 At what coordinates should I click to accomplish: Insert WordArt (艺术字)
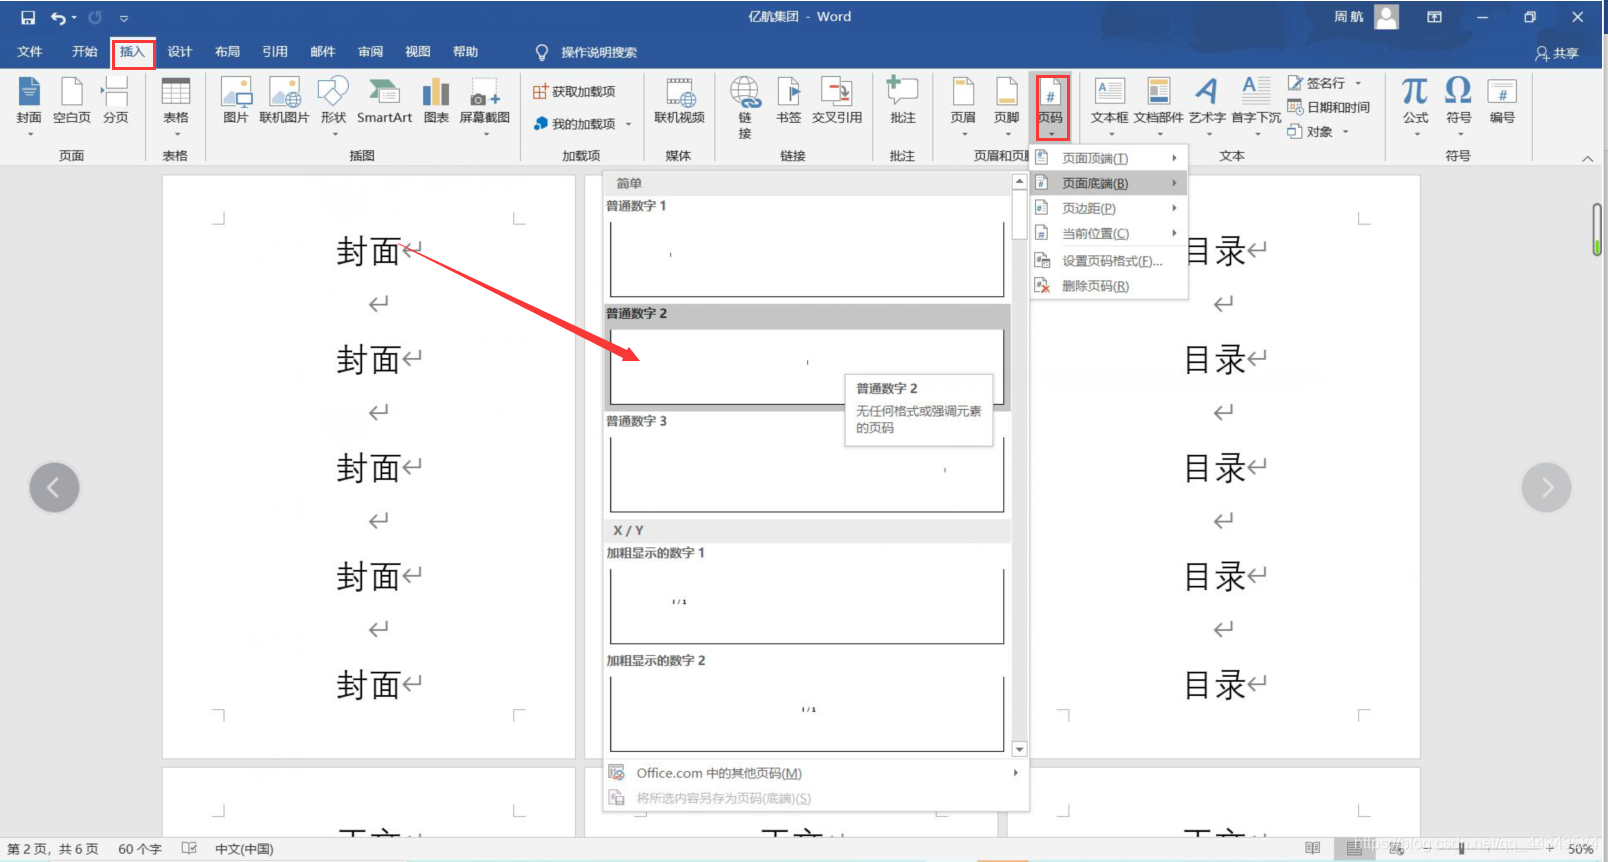[1207, 106]
